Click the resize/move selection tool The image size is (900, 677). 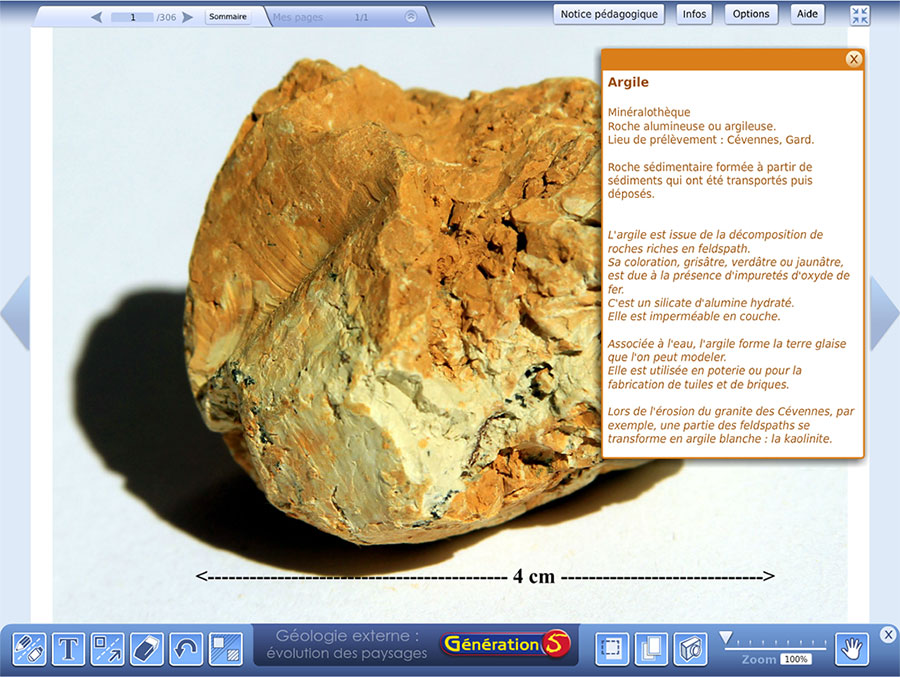[107, 649]
